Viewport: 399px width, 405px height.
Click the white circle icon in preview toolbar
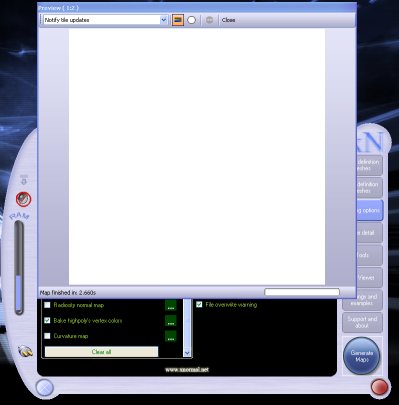pyautogui.click(x=191, y=20)
